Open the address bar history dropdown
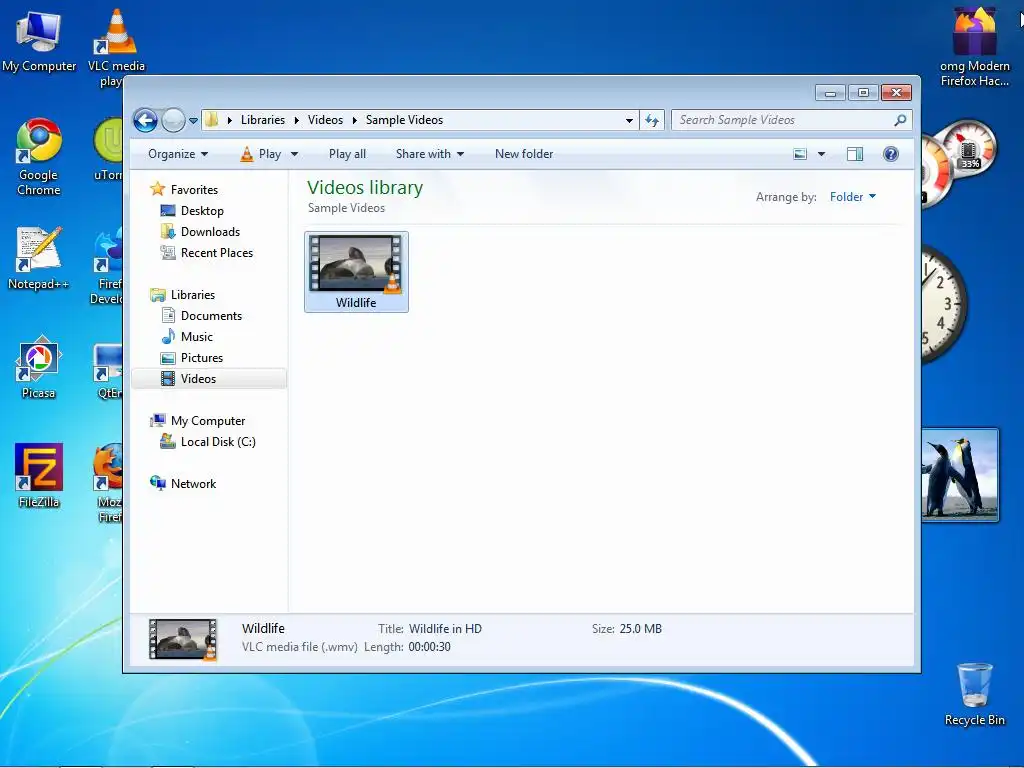Screen dimensions: 1024x768 [x=629, y=120]
